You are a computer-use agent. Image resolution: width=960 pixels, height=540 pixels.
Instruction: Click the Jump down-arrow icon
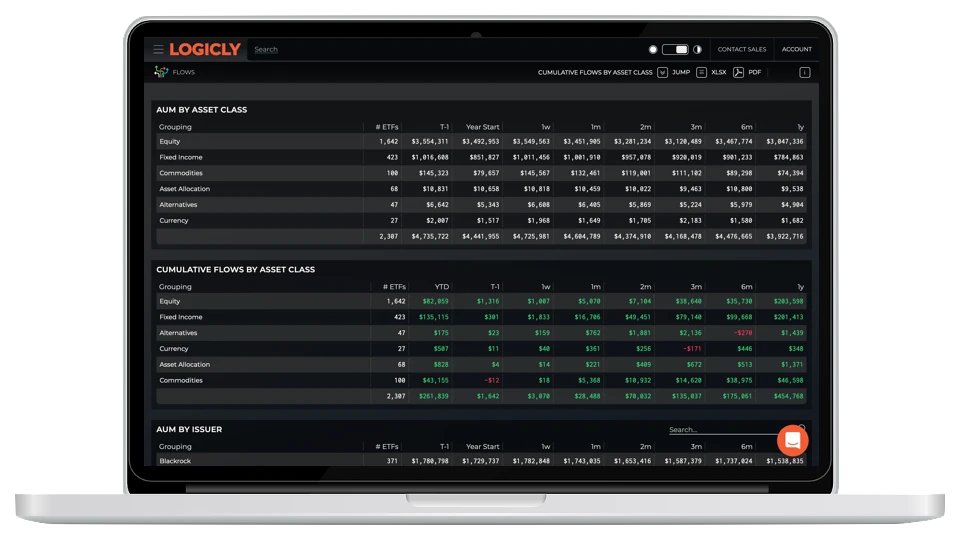click(x=662, y=72)
